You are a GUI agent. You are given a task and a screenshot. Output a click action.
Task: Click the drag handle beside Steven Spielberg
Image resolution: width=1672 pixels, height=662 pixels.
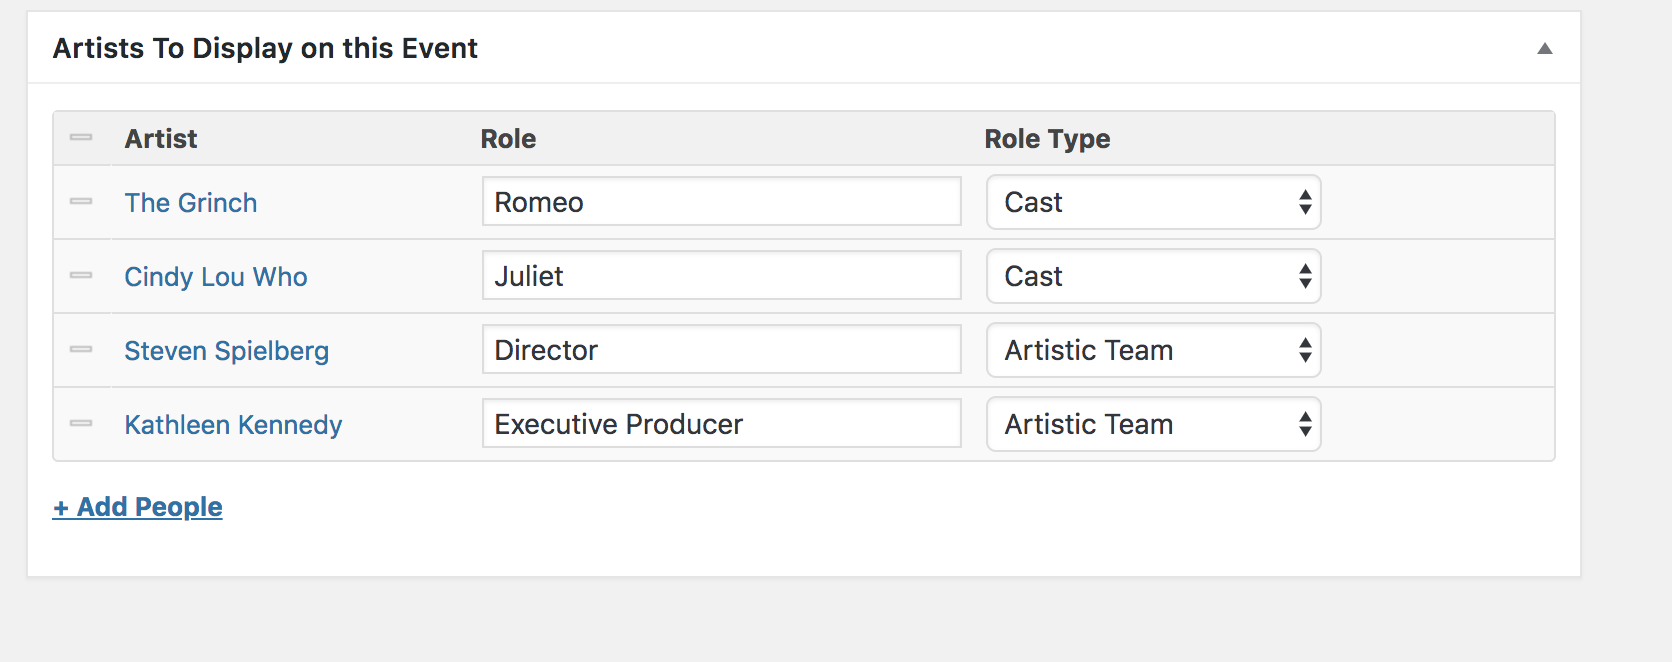[x=81, y=350]
